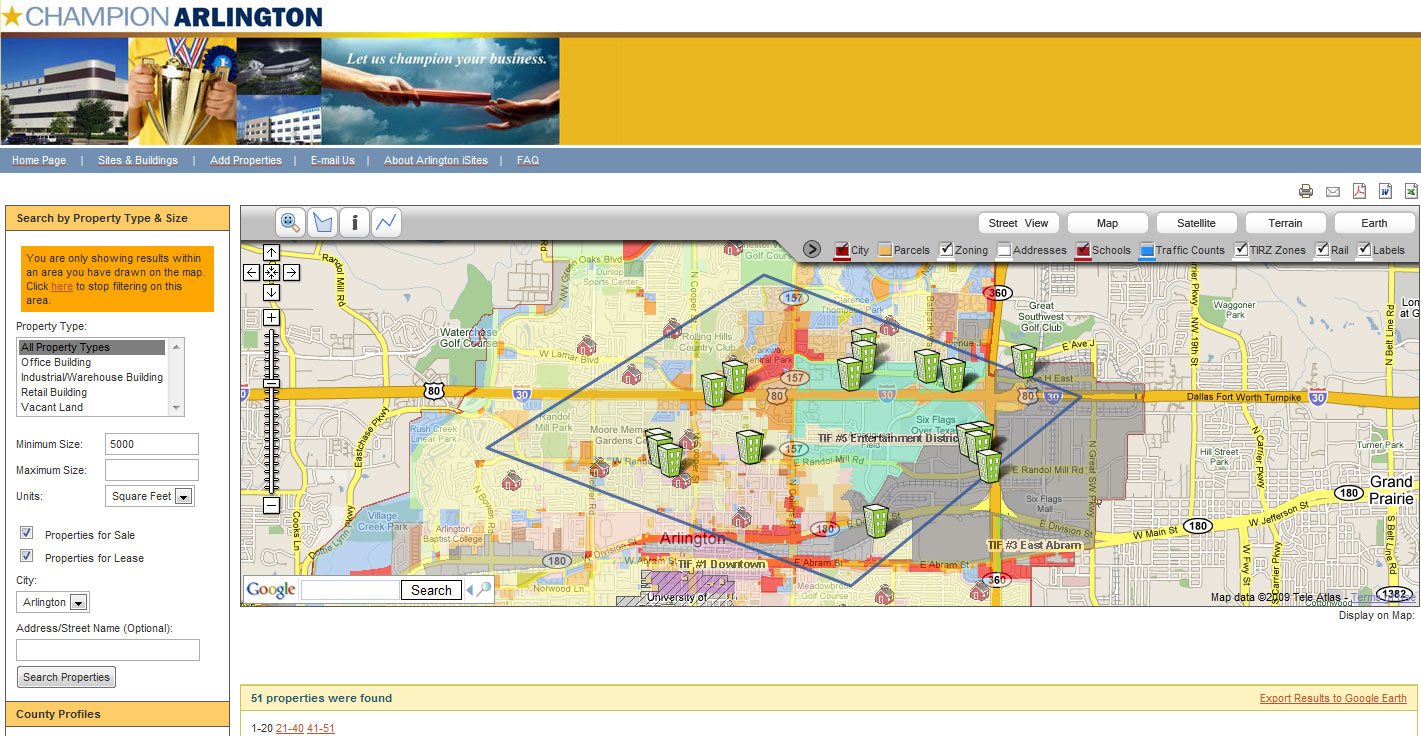Go to Home Page in navigation bar

pyautogui.click(x=39, y=160)
